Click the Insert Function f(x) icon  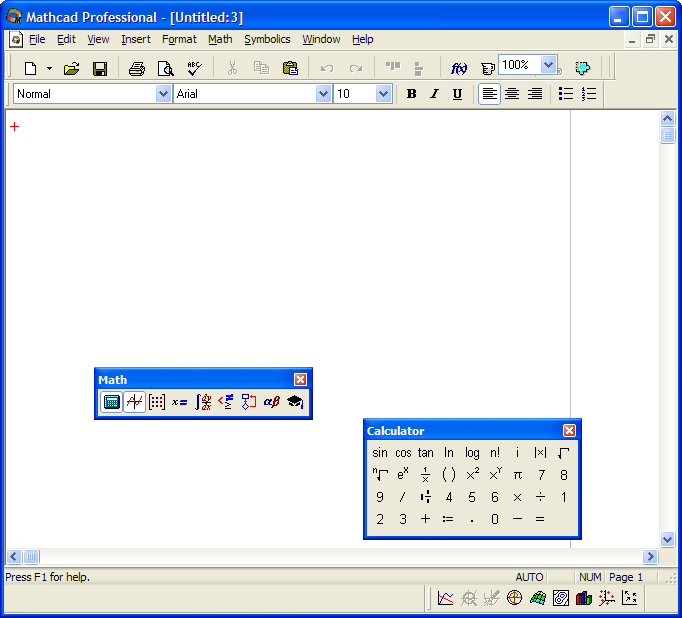[459, 68]
